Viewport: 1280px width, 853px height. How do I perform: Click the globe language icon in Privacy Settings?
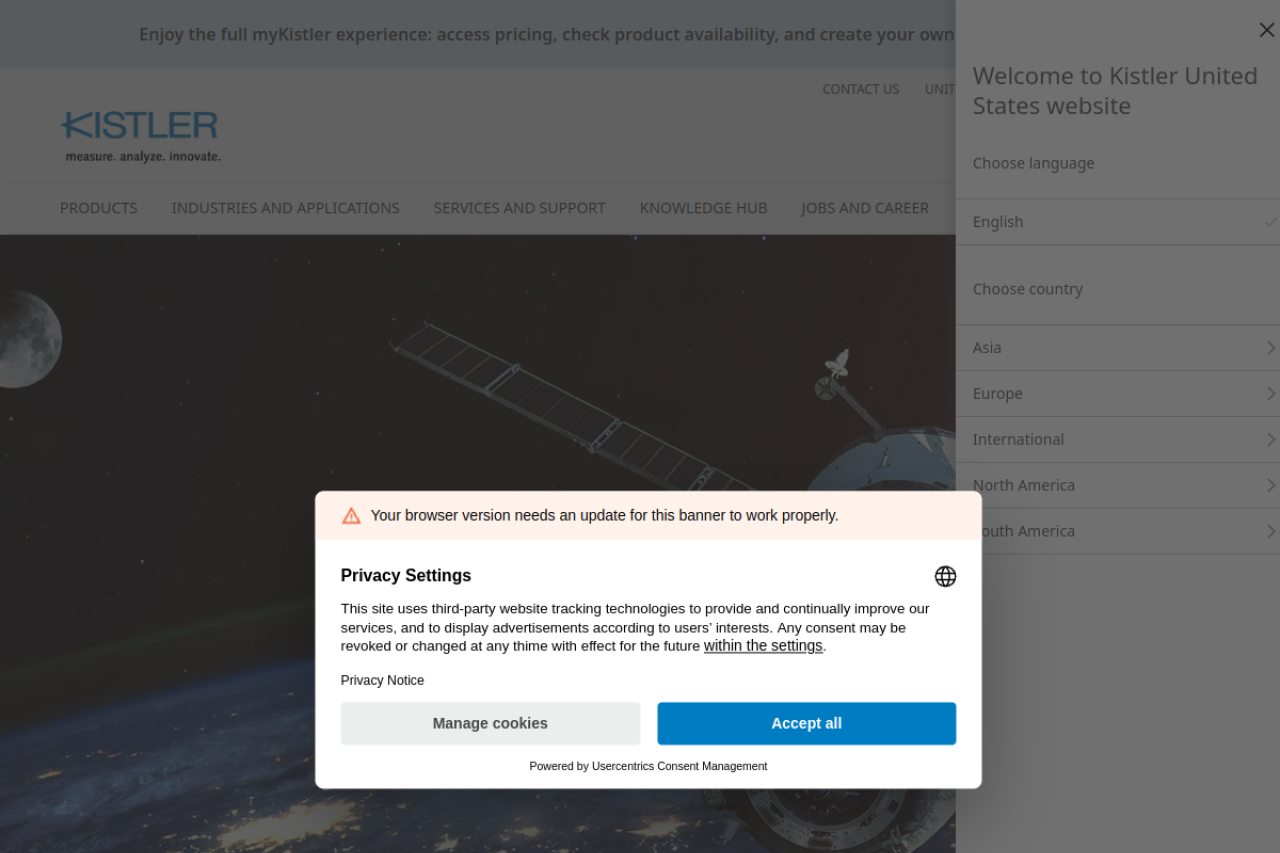945,576
